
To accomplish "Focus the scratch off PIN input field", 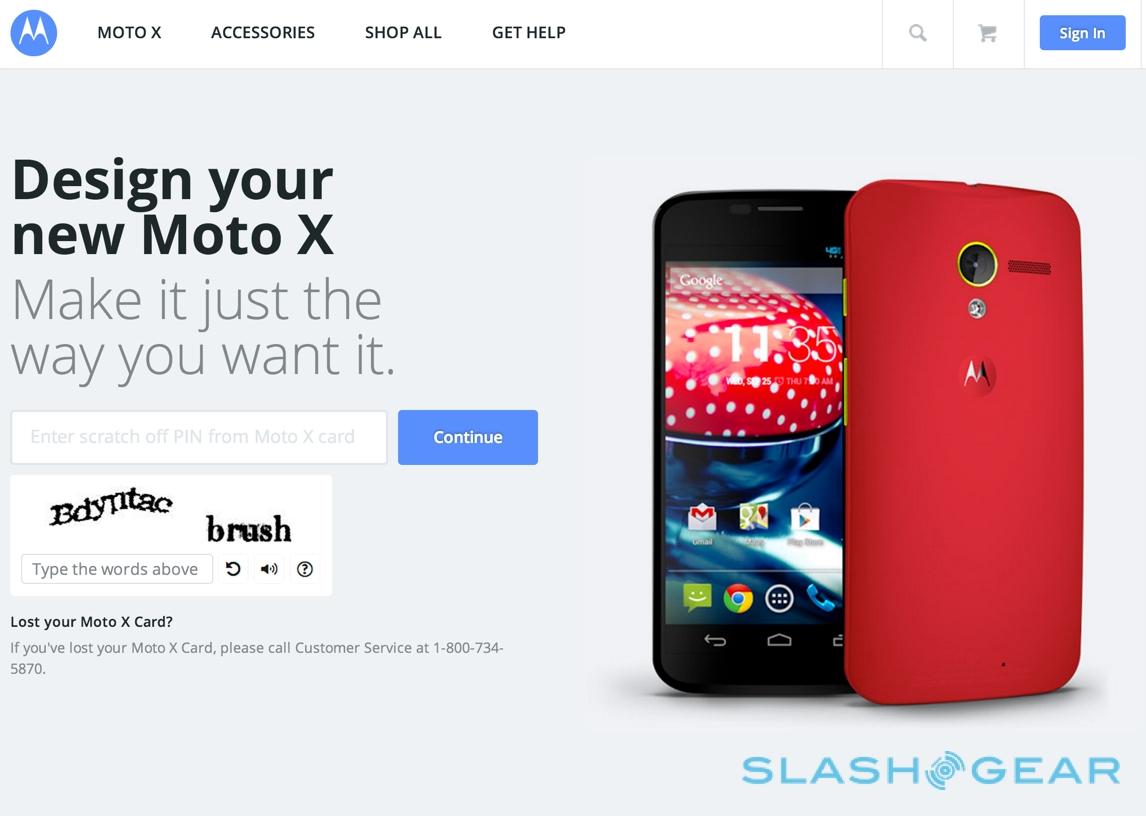I will (199, 437).
